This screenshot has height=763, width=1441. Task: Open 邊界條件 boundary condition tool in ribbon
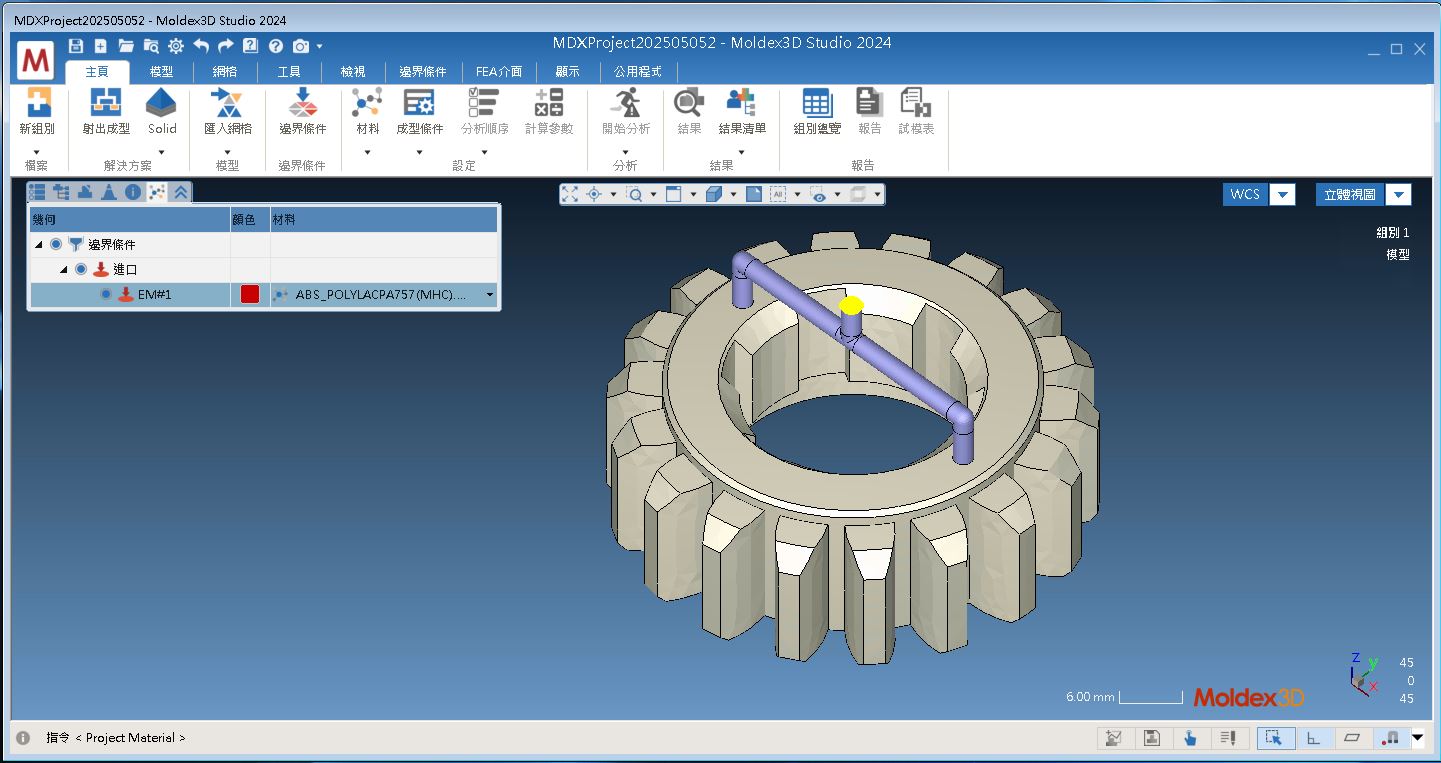pos(302,111)
